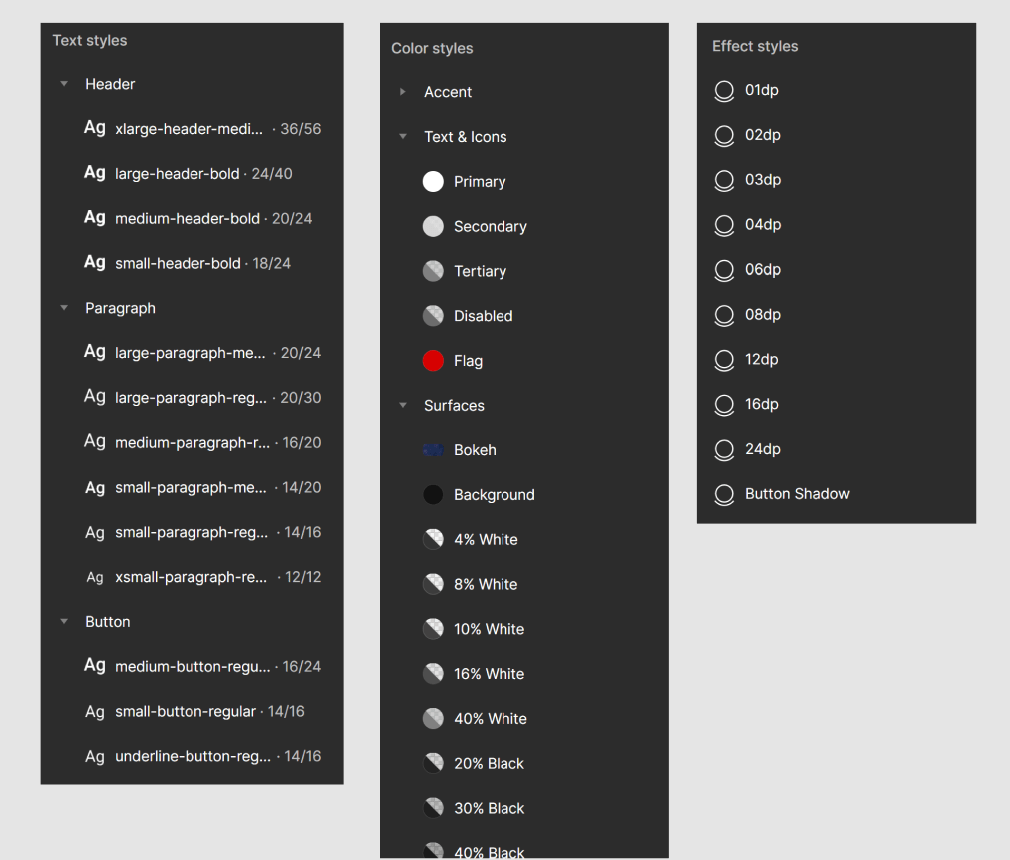
Task: Pick the red Flag color swatch
Action: [433, 361]
